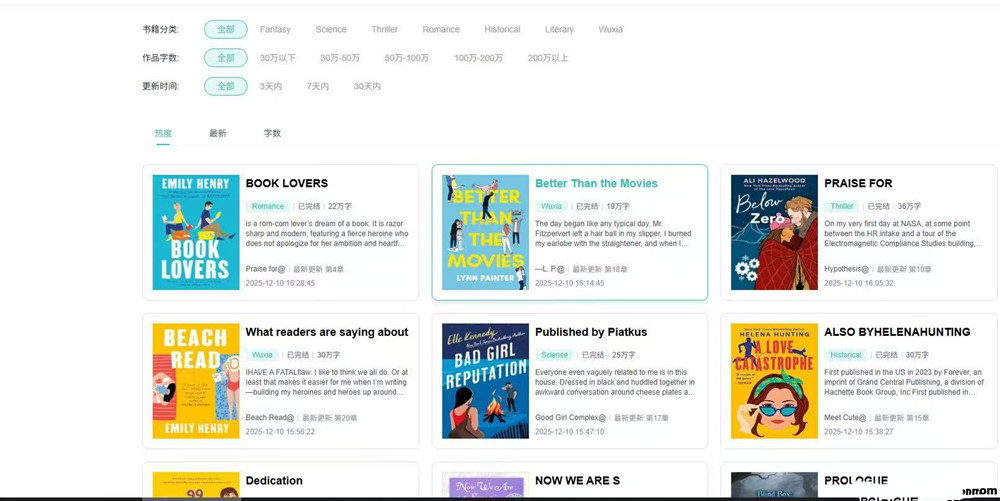The image size is (1000, 501).
Task: Select the Beach Read cover image
Action: click(x=195, y=381)
